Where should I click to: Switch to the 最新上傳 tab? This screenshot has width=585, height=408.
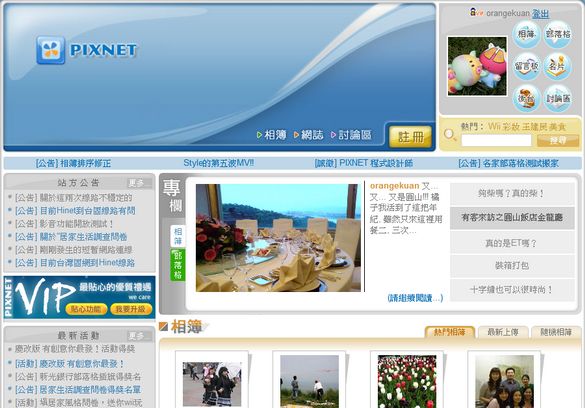tap(503, 332)
